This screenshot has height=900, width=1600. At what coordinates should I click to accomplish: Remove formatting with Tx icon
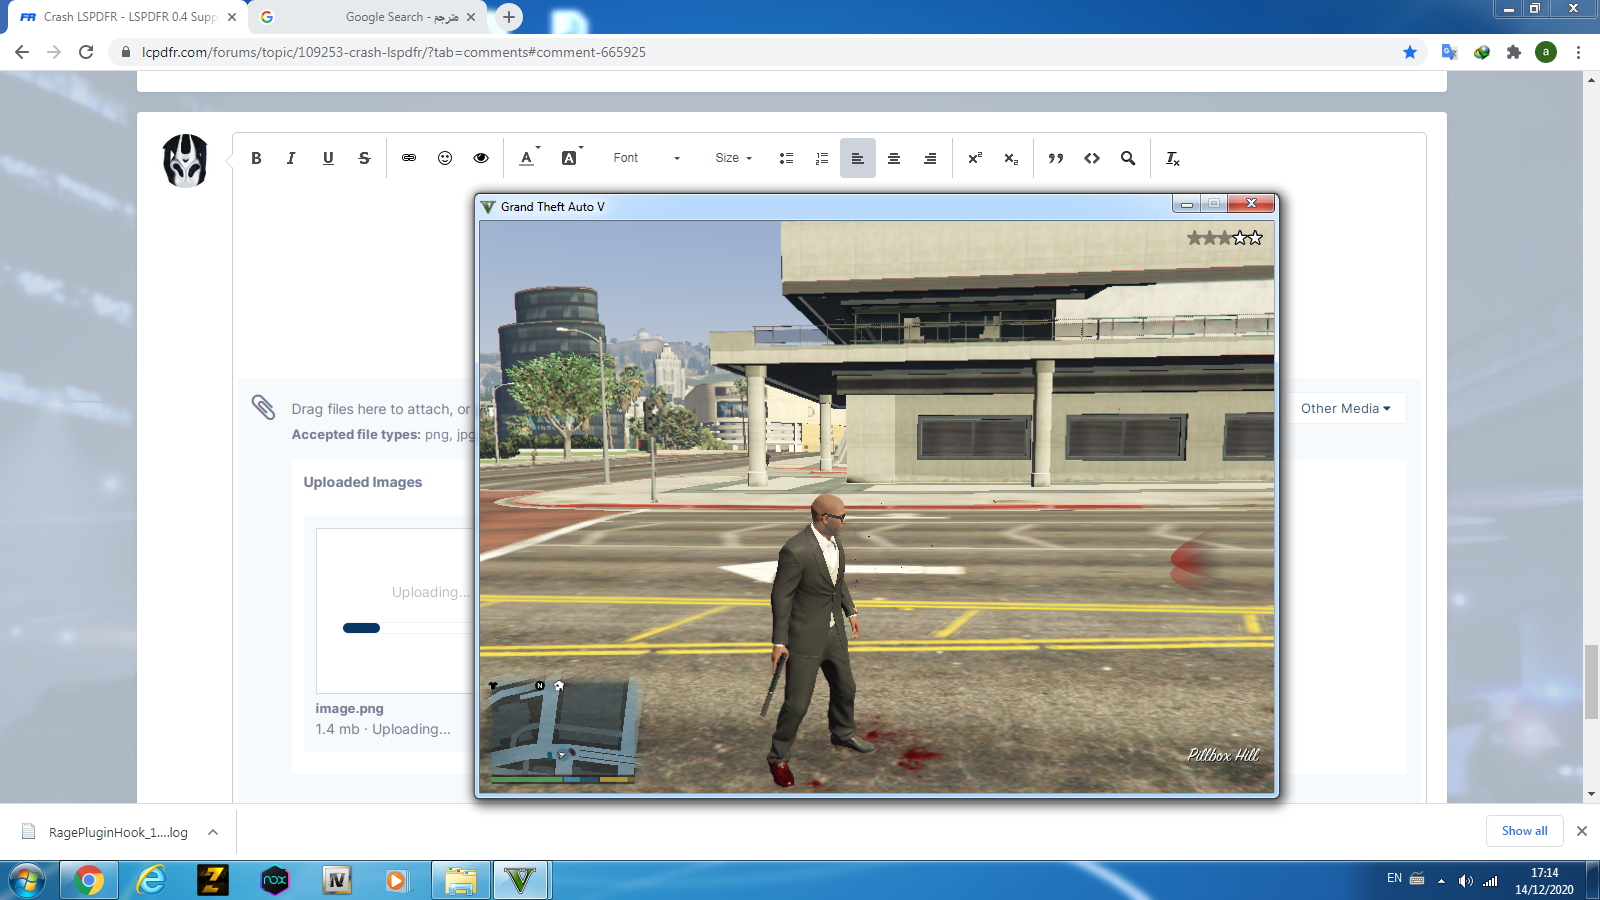1172,158
